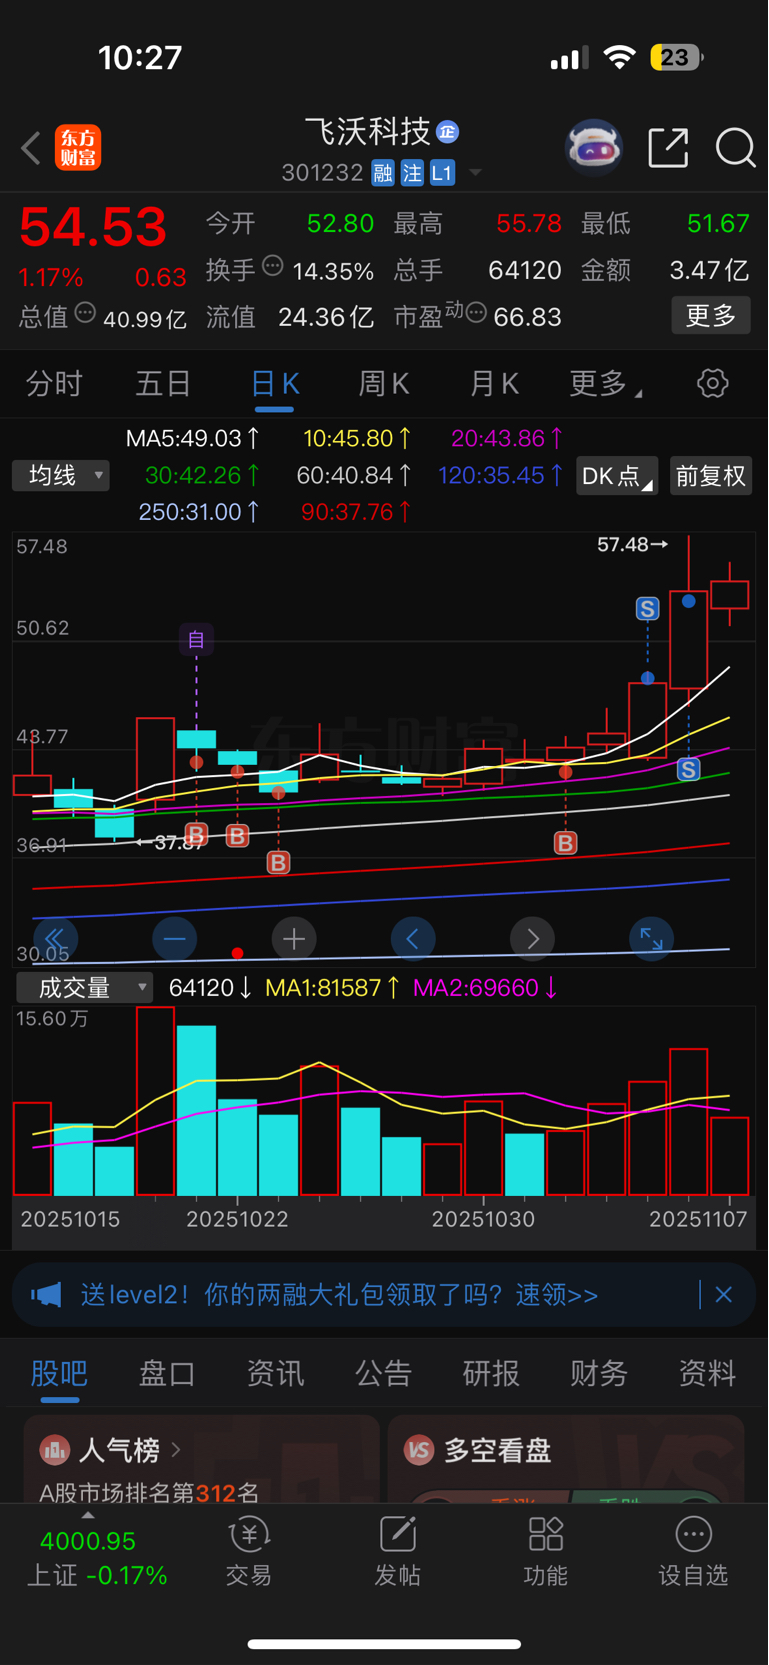Toggle 前复权 price adjustment
Image resolution: width=769 pixels, height=1665 pixels.
click(710, 476)
